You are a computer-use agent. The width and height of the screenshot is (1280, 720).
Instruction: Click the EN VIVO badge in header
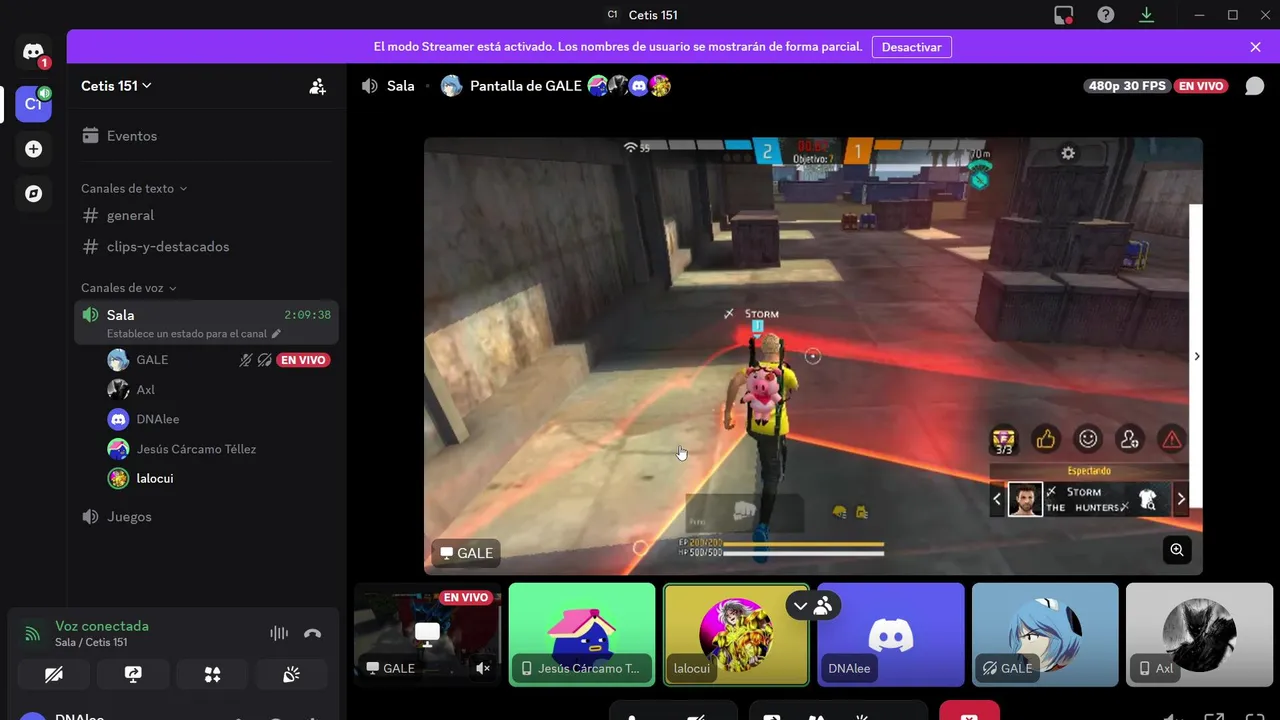[1201, 86]
